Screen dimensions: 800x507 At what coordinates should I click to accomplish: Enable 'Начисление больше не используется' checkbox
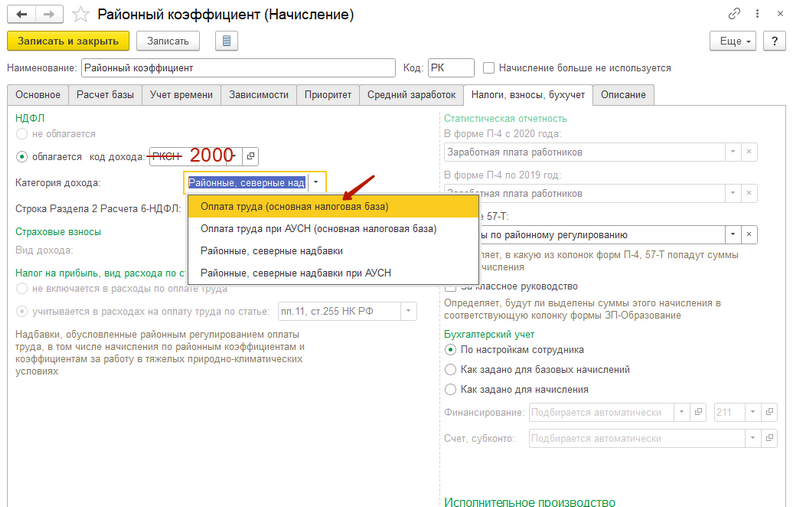pyautogui.click(x=489, y=68)
